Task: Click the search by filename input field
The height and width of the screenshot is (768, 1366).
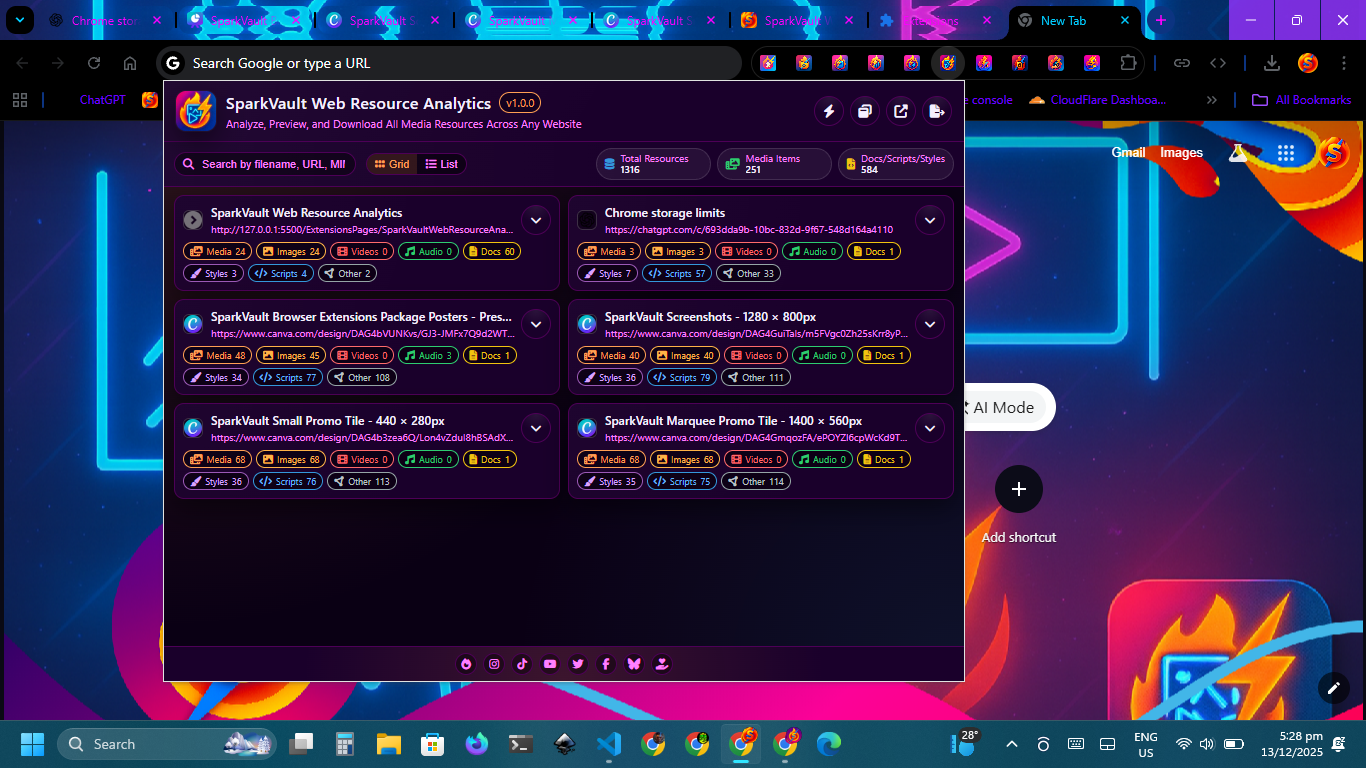Action: tap(272, 164)
